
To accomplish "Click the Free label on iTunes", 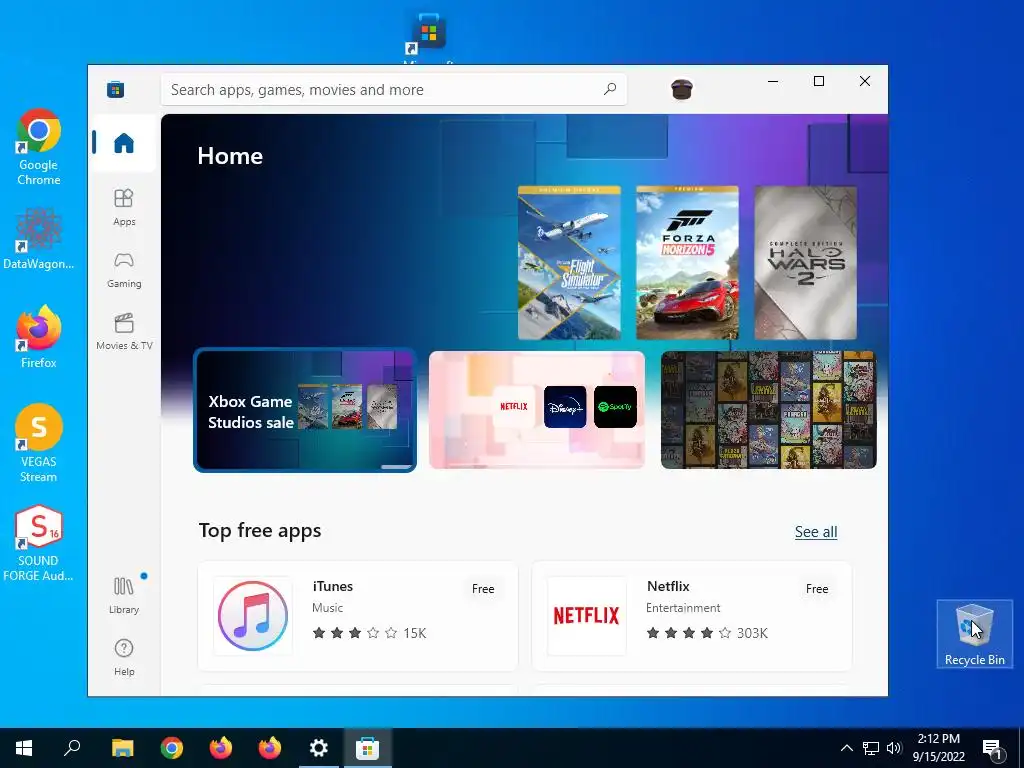I will (x=483, y=588).
